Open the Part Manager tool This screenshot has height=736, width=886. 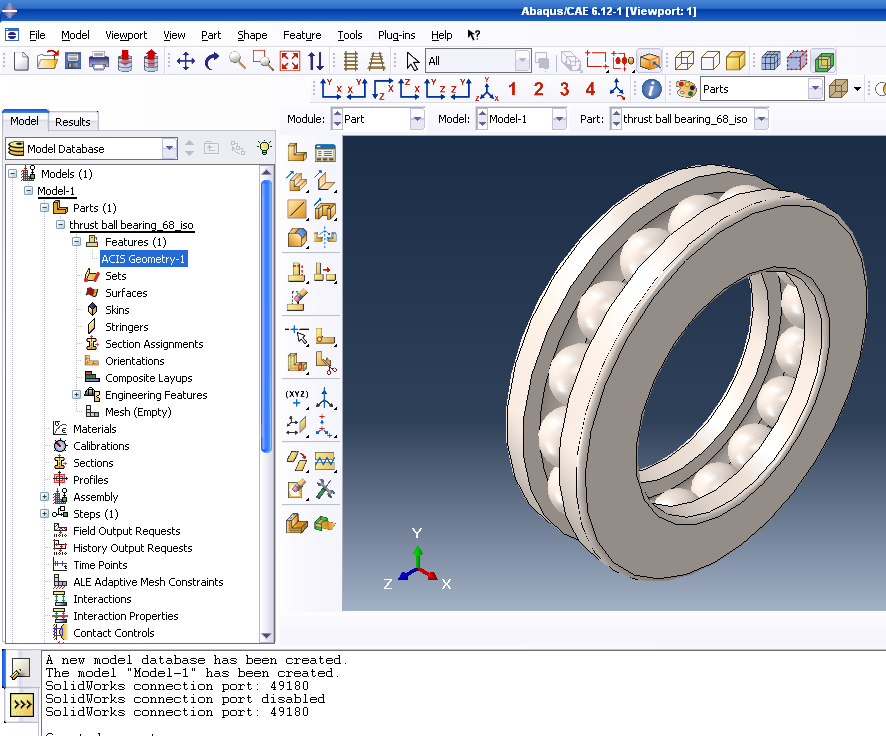pos(325,153)
